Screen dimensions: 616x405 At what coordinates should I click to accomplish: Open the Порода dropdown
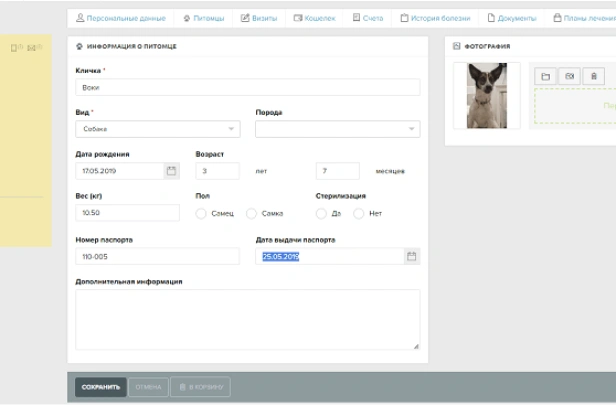click(x=337, y=129)
